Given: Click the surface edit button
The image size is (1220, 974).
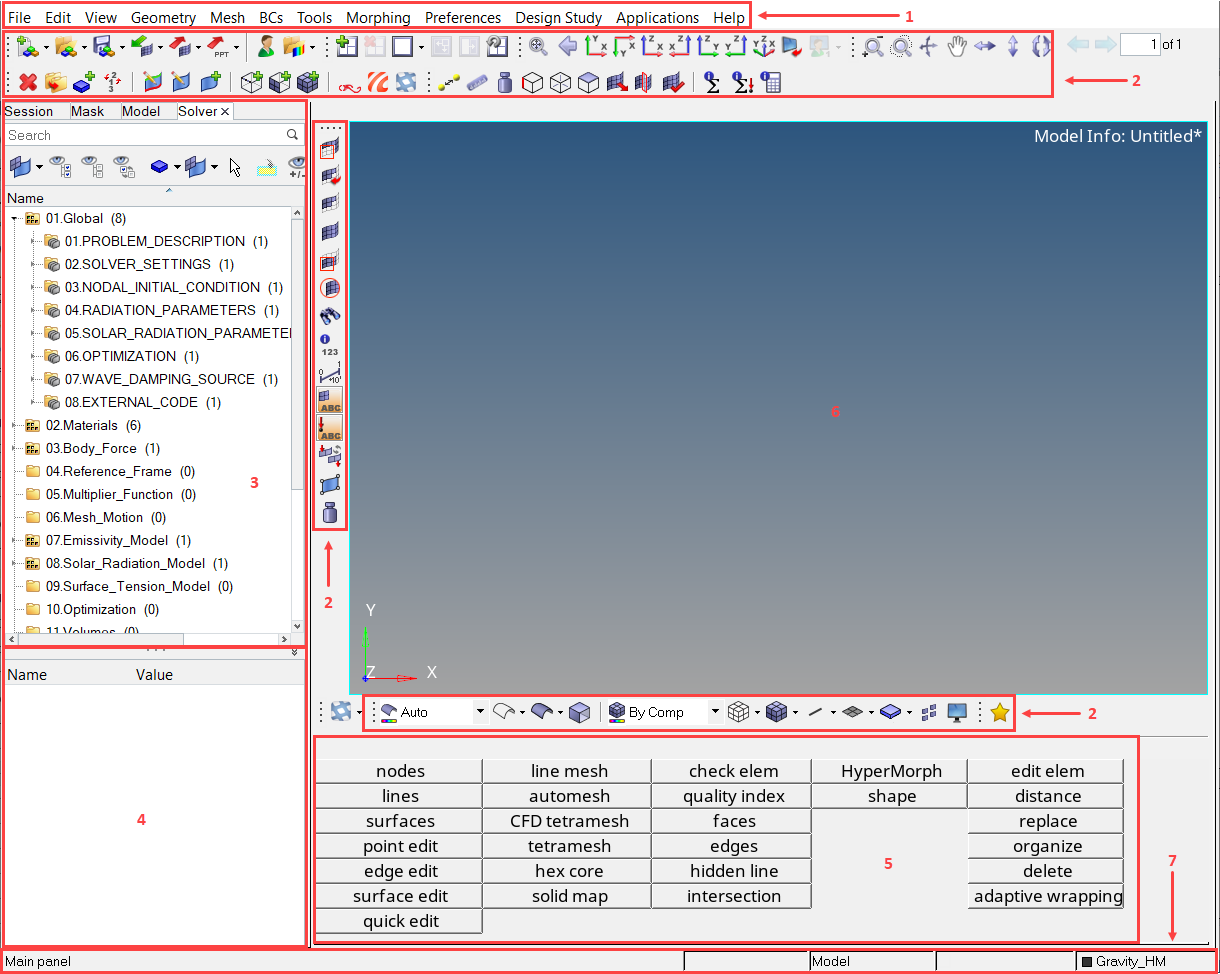Looking at the screenshot, I should [401, 896].
